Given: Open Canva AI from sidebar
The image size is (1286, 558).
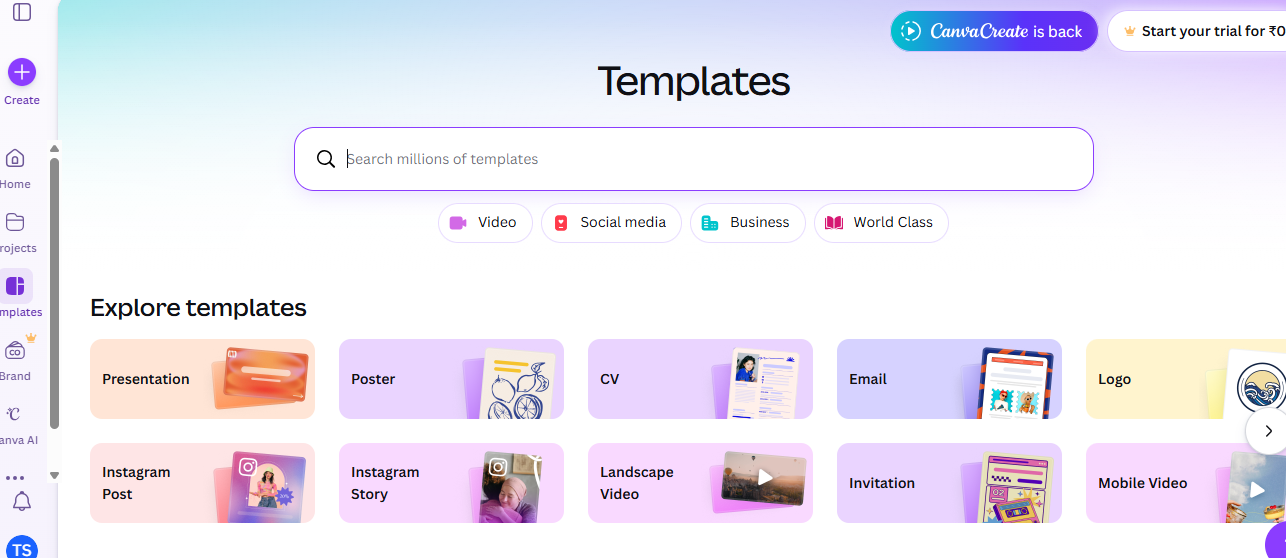Looking at the screenshot, I should [x=14, y=414].
